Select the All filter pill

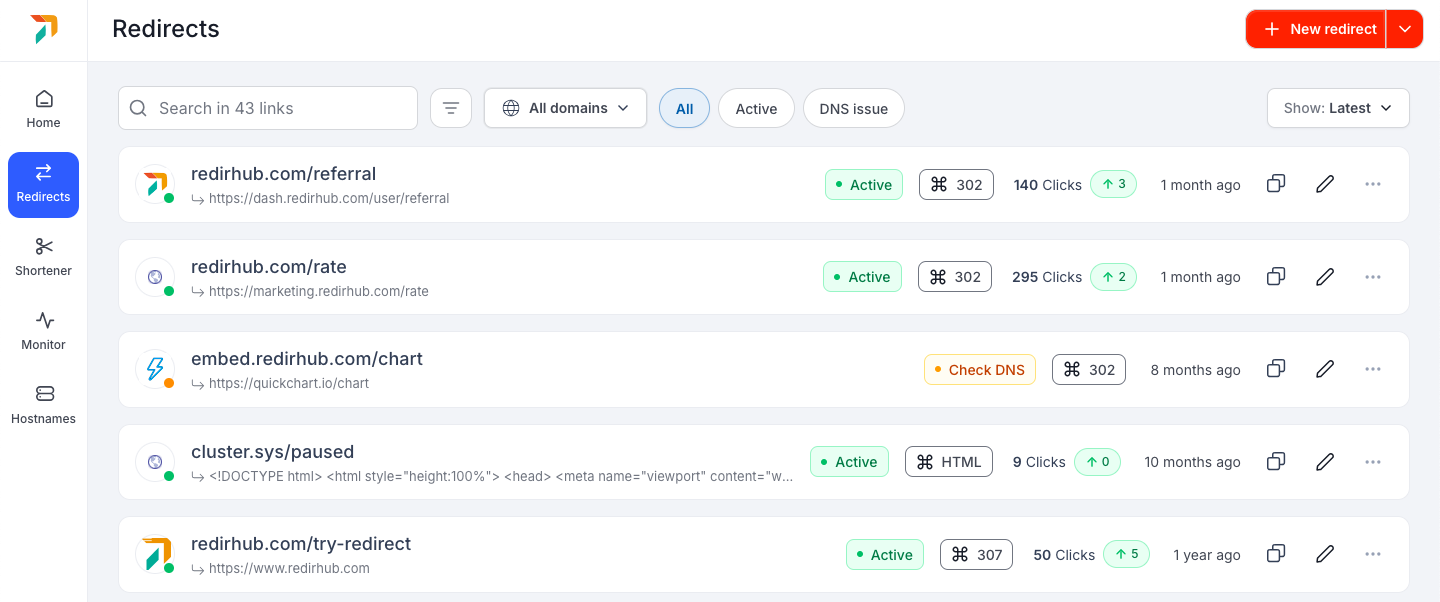[684, 108]
